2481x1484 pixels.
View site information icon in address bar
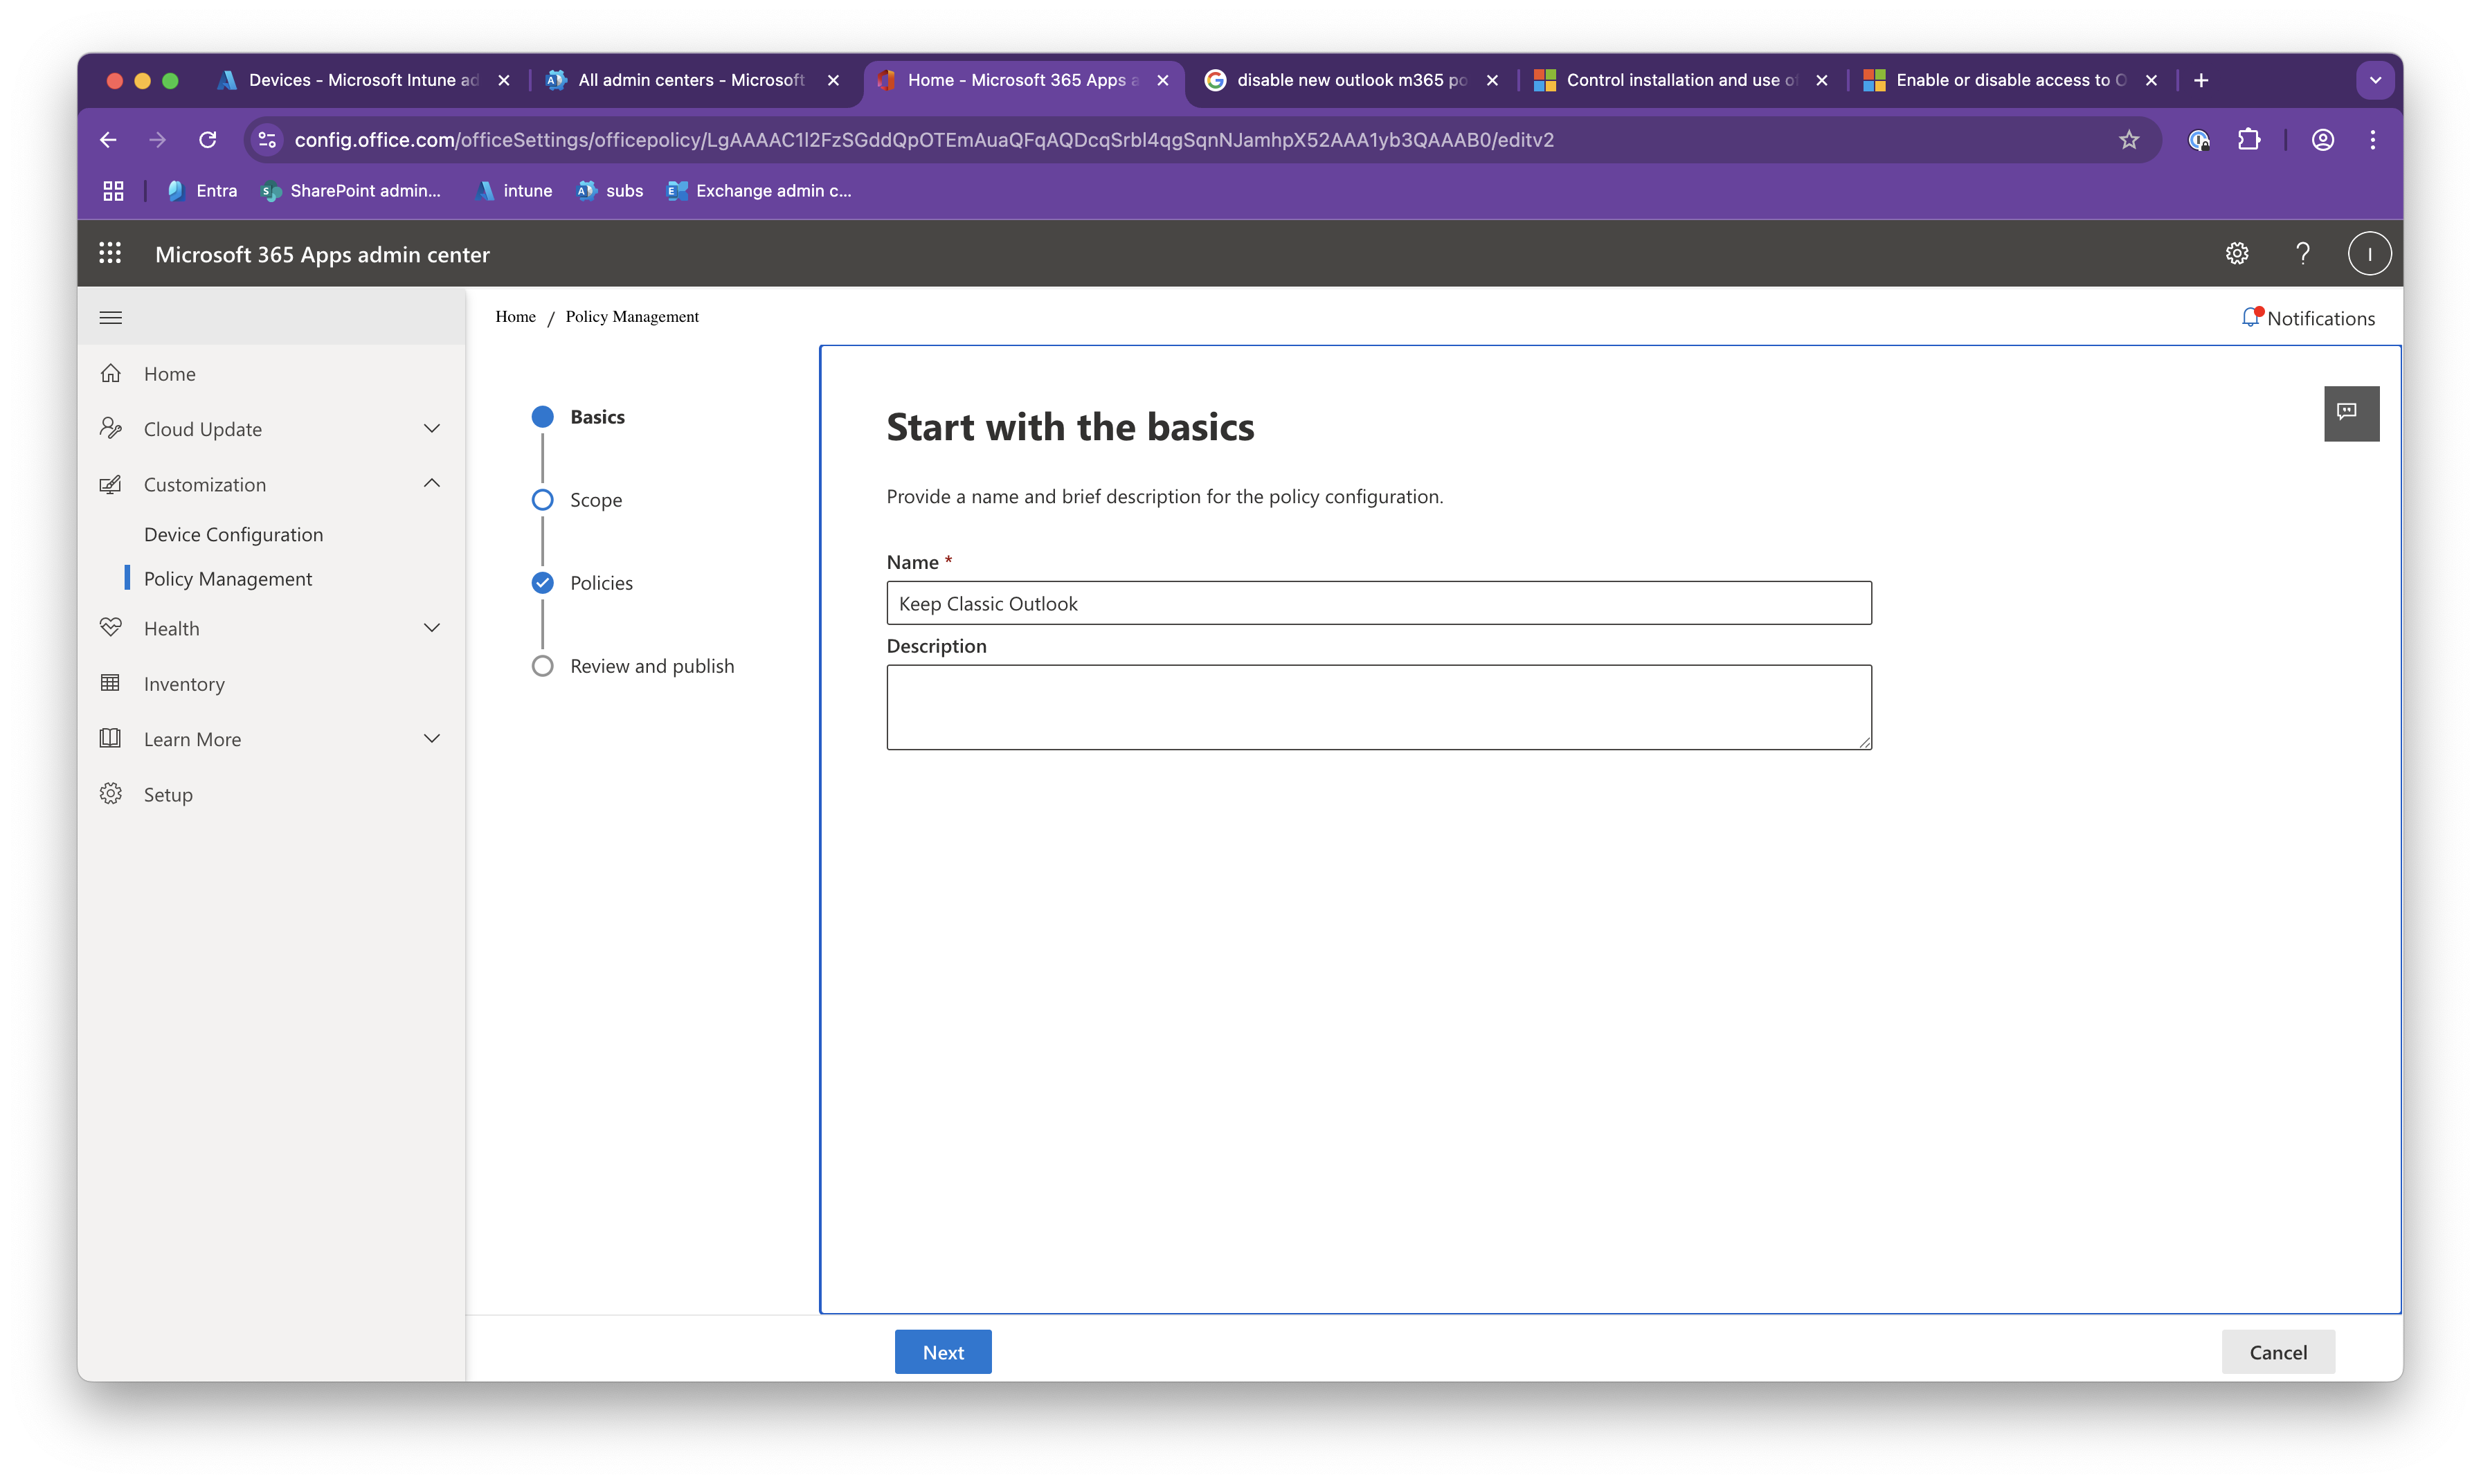pos(267,140)
